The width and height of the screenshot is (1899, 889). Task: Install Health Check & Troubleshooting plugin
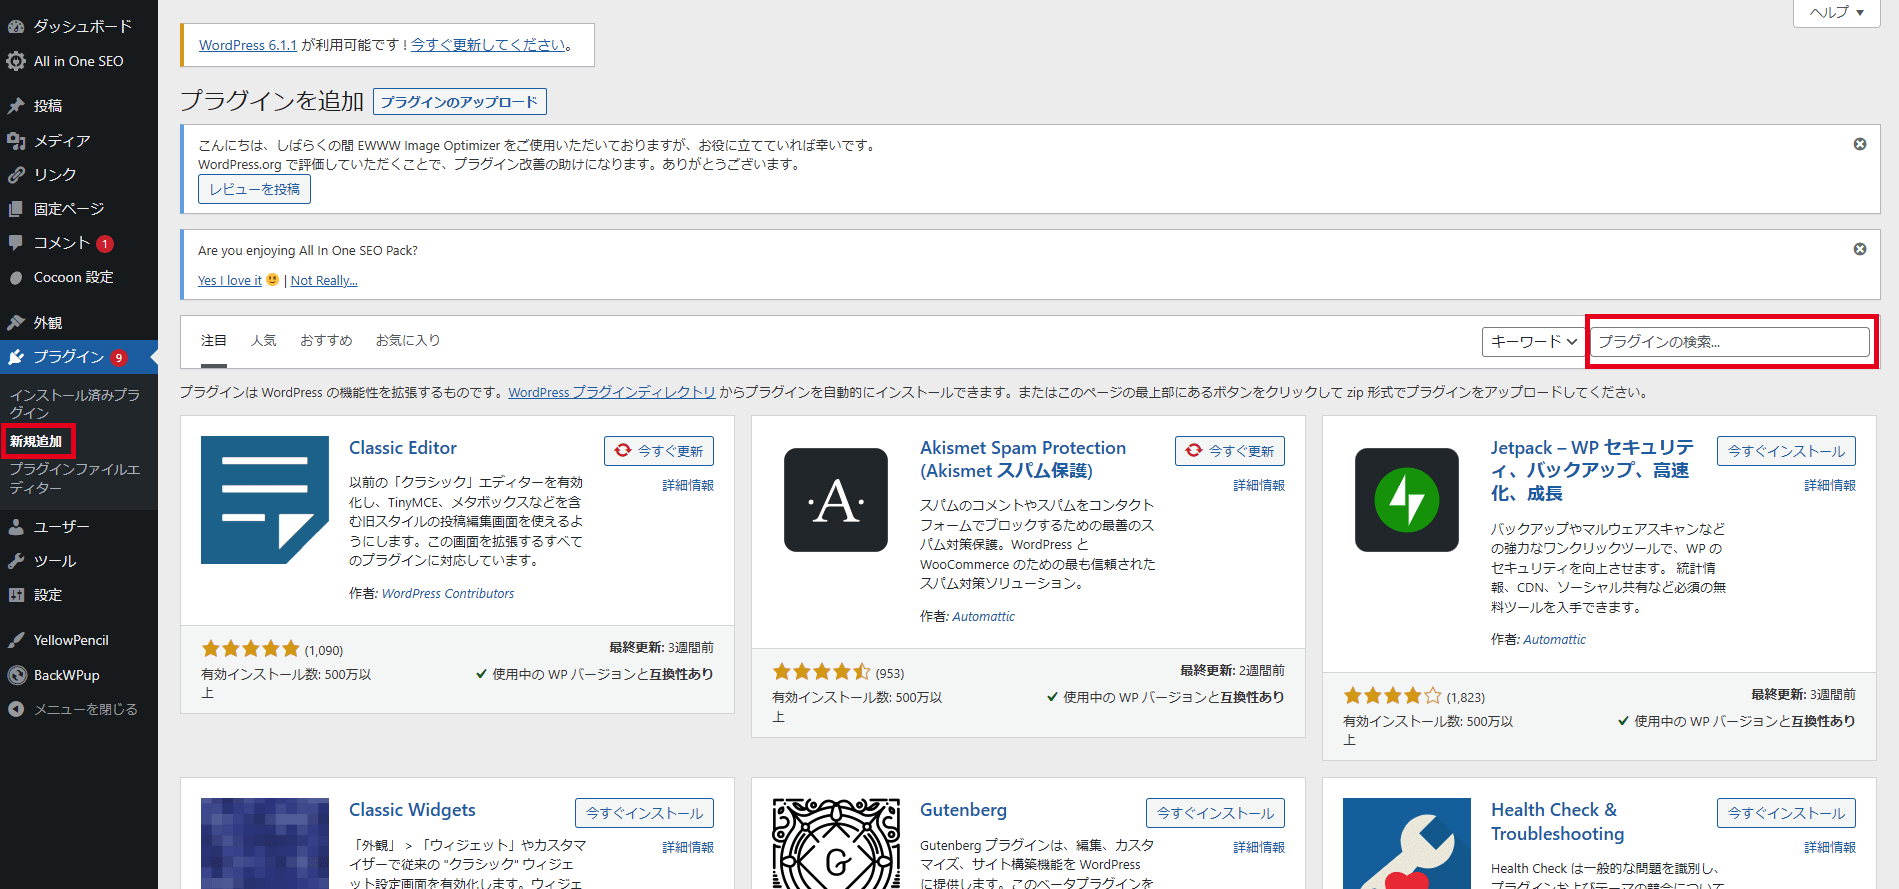click(x=1786, y=813)
